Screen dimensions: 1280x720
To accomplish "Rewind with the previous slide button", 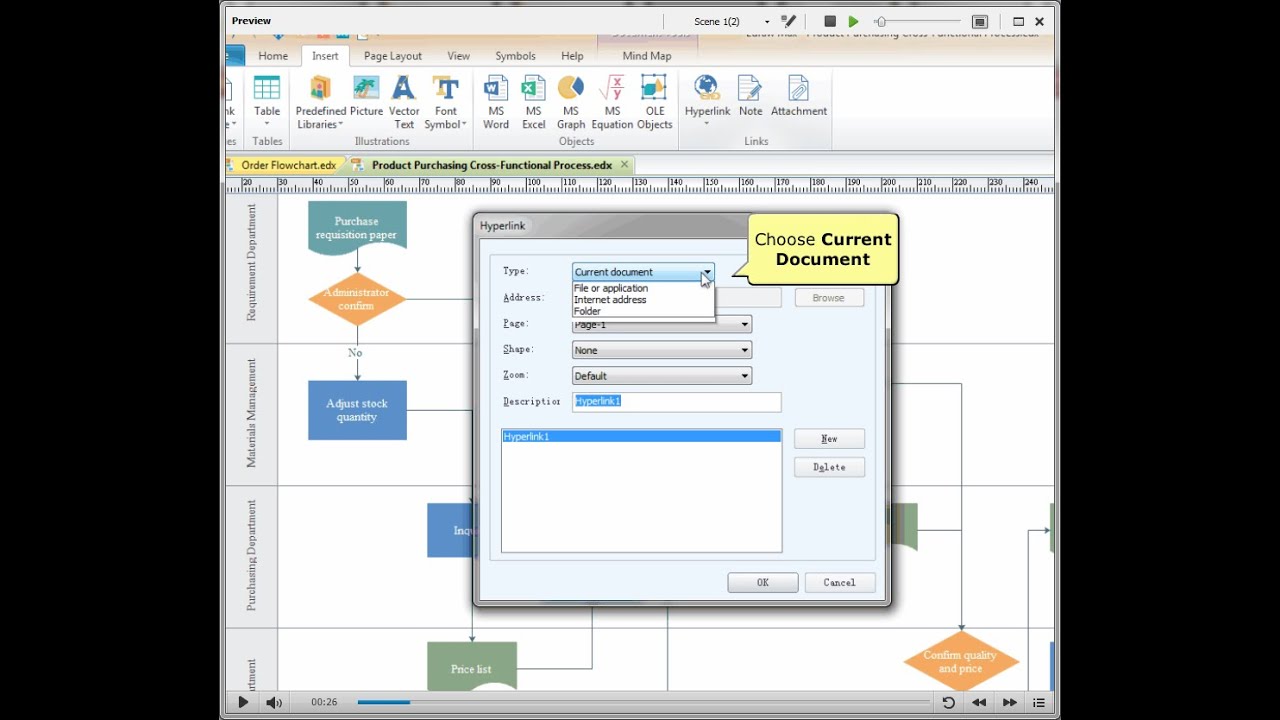I will 979,702.
